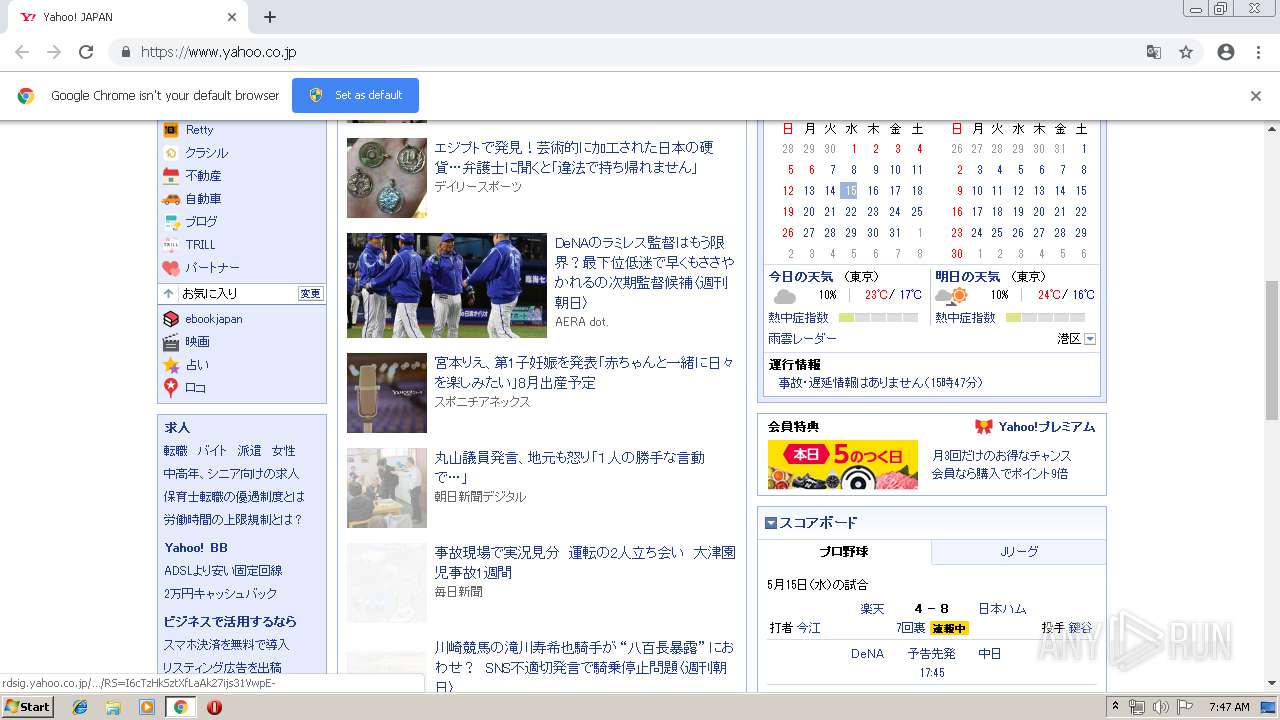The width and height of the screenshot is (1280, 720).
Task: Switch to the プロ野球 tab
Action: [844, 552]
